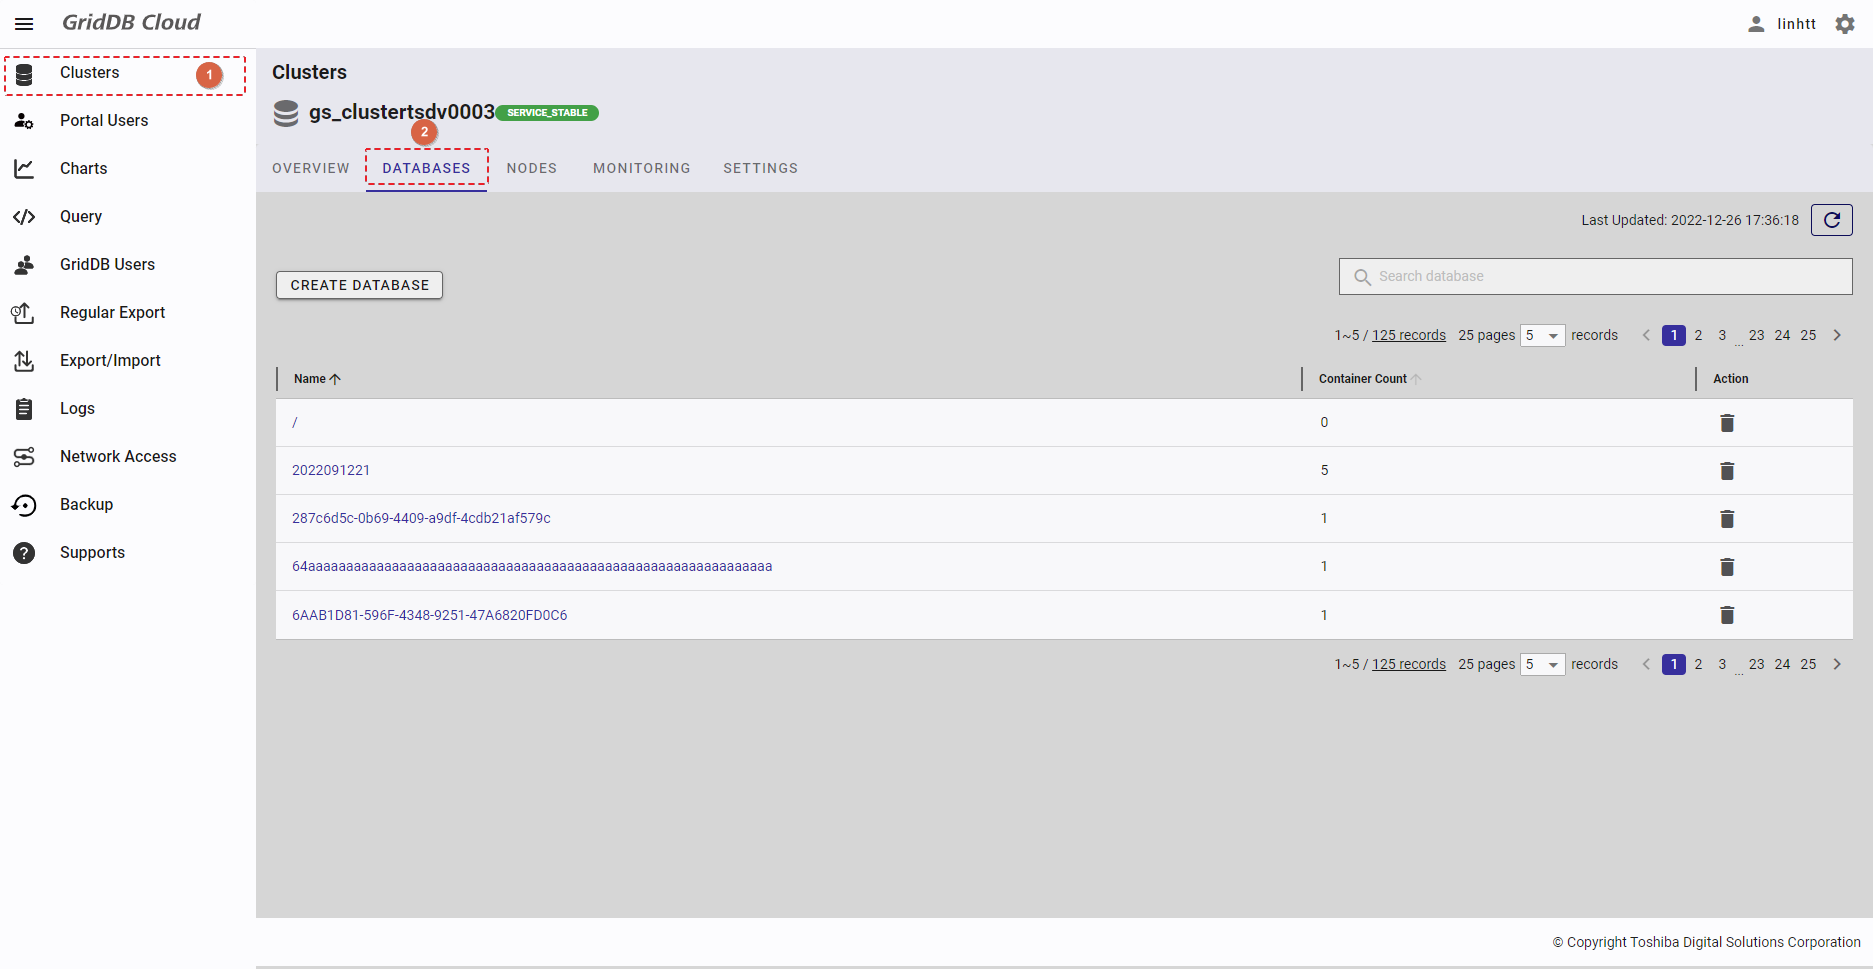This screenshot has height=969, width=1873.
Task: Open Network Access sidebar icon
Action: coord(24,457)
